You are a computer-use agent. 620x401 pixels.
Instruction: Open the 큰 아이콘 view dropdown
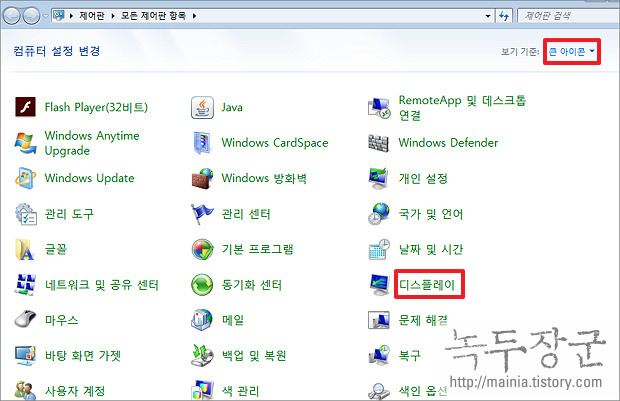click(572, 51)
